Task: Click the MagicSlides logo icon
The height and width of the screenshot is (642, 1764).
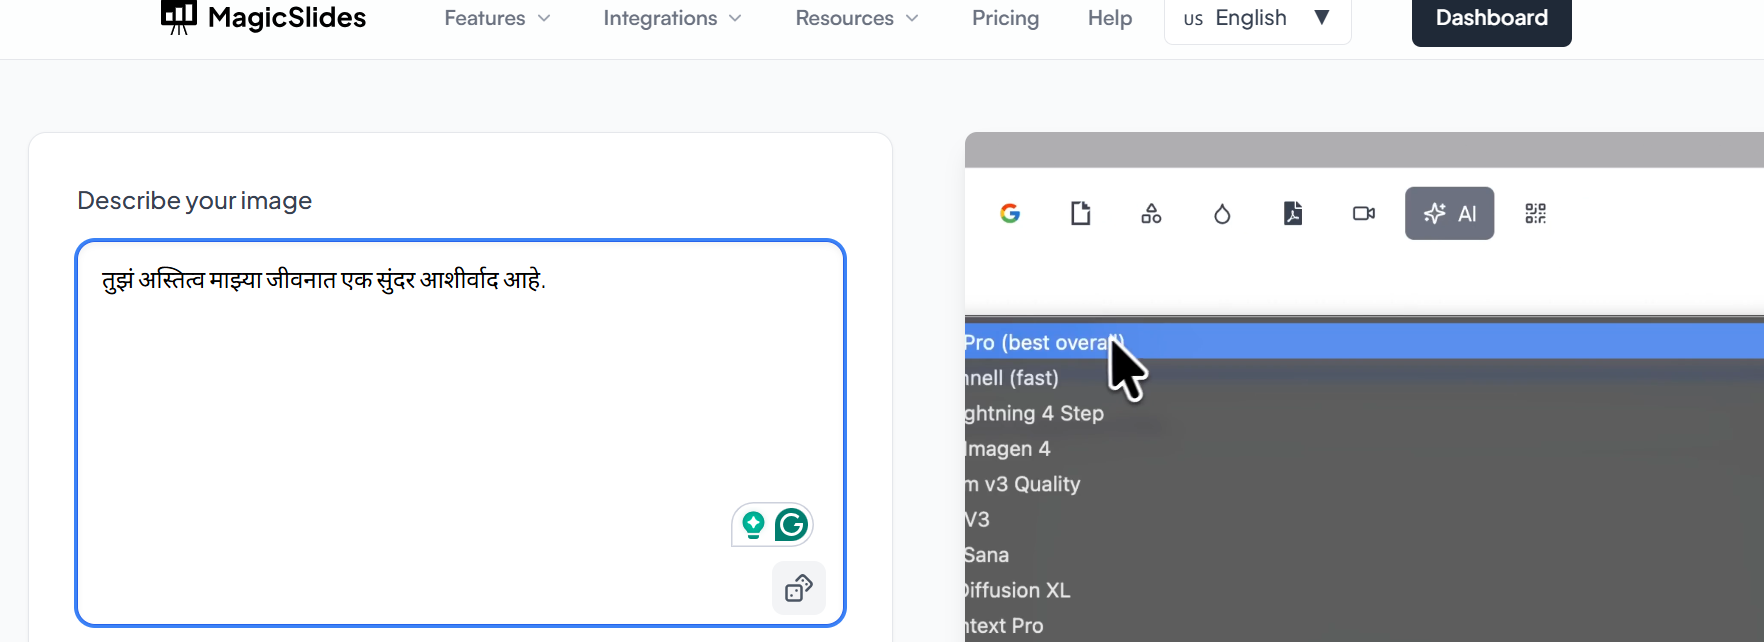Action: 179,16
